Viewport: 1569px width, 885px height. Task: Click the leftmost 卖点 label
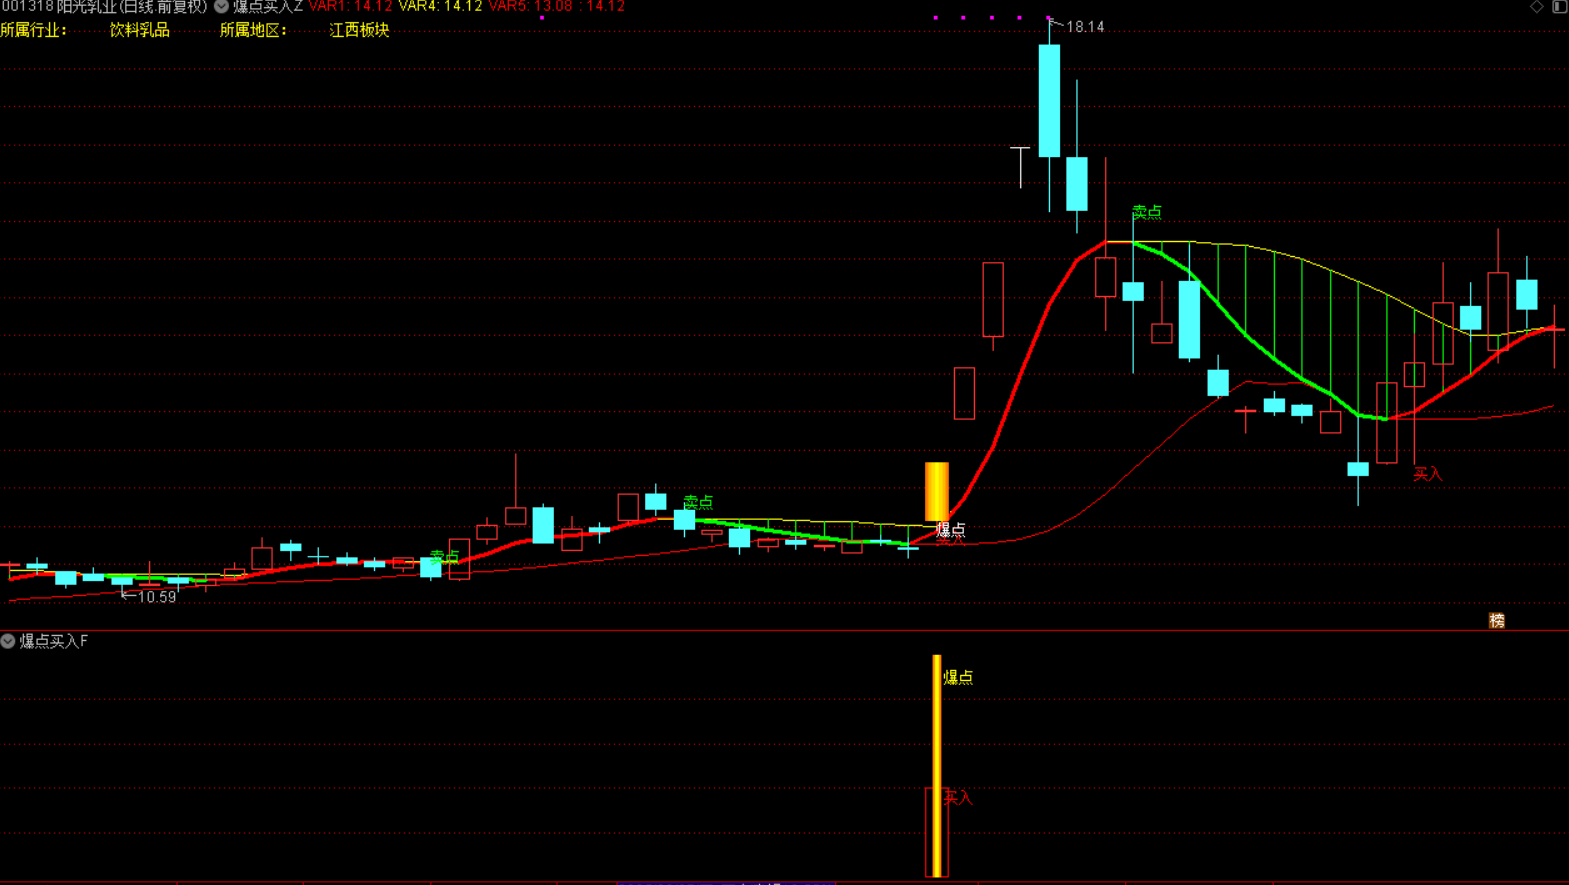pos(444,556)
